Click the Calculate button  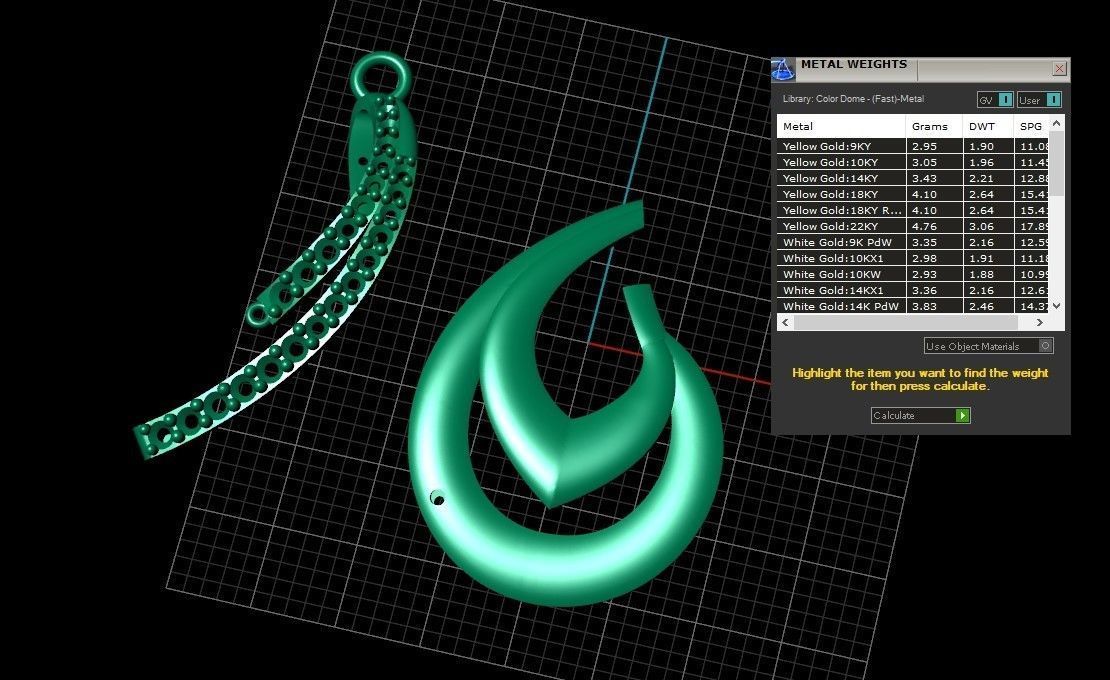click(920, 415)
